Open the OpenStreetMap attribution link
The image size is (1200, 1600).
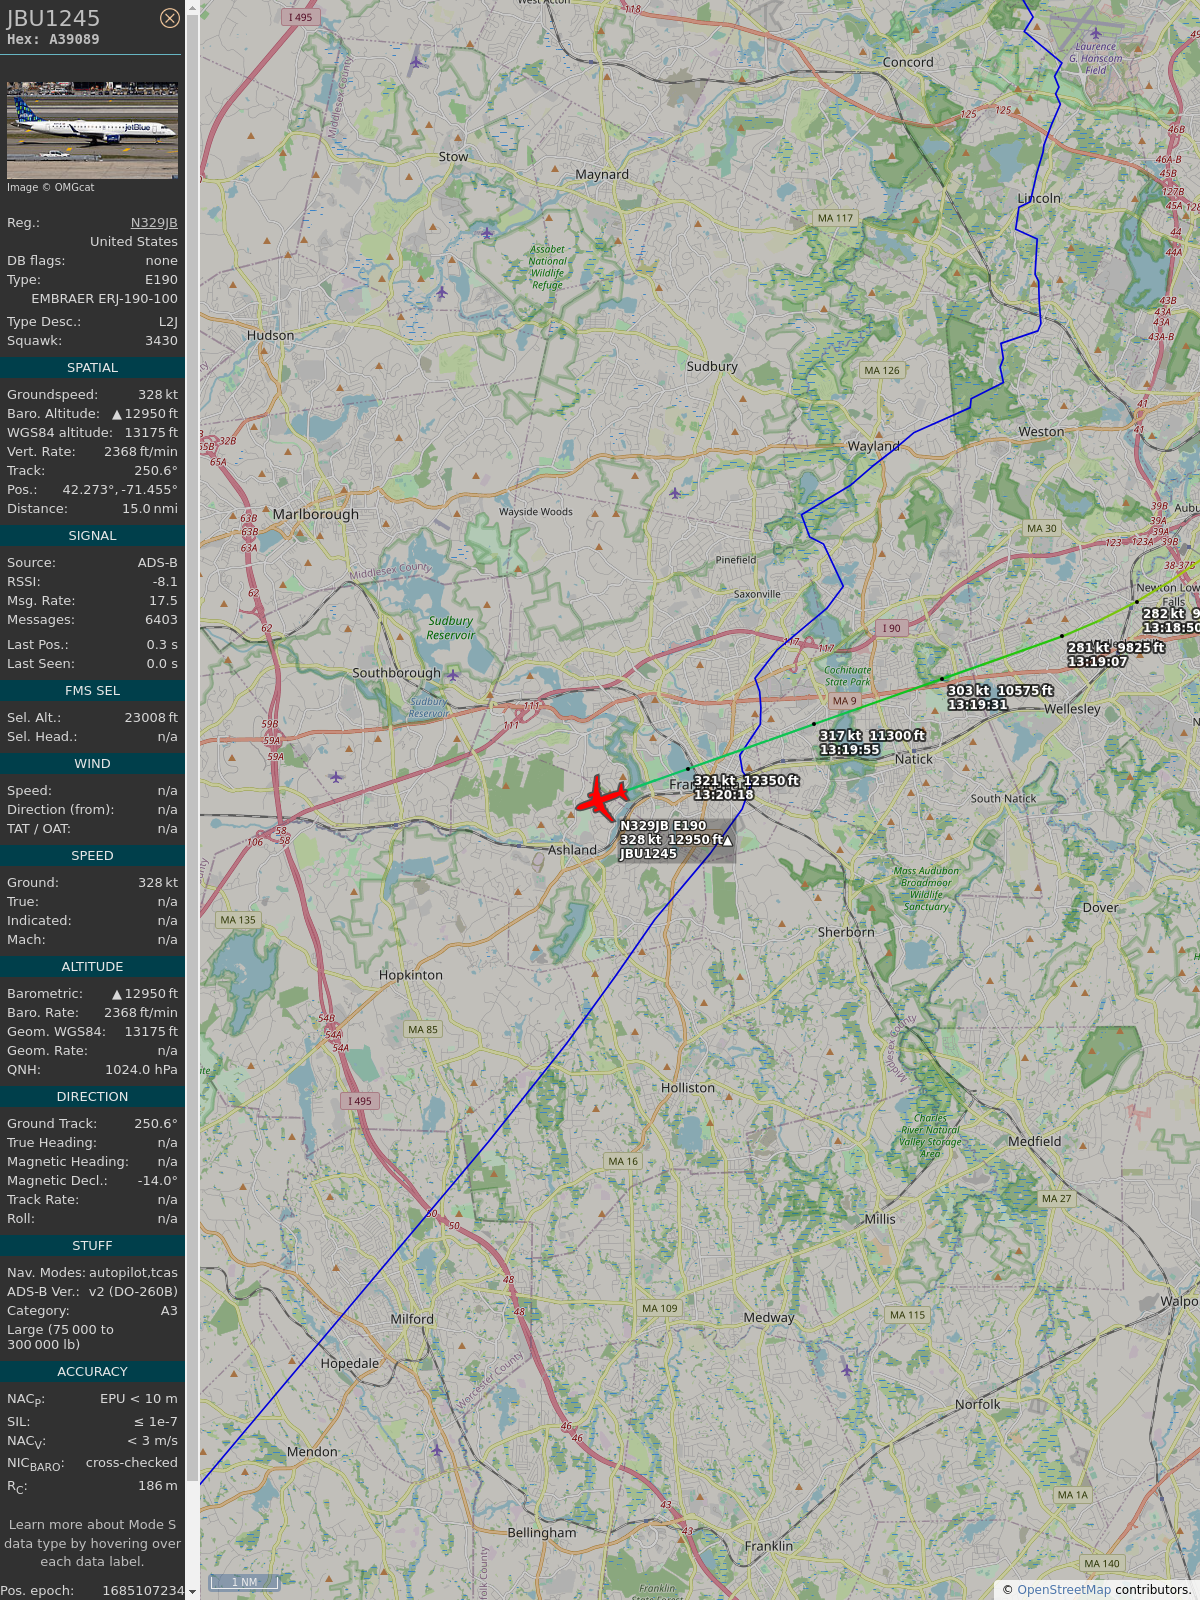point(1064,1589)
